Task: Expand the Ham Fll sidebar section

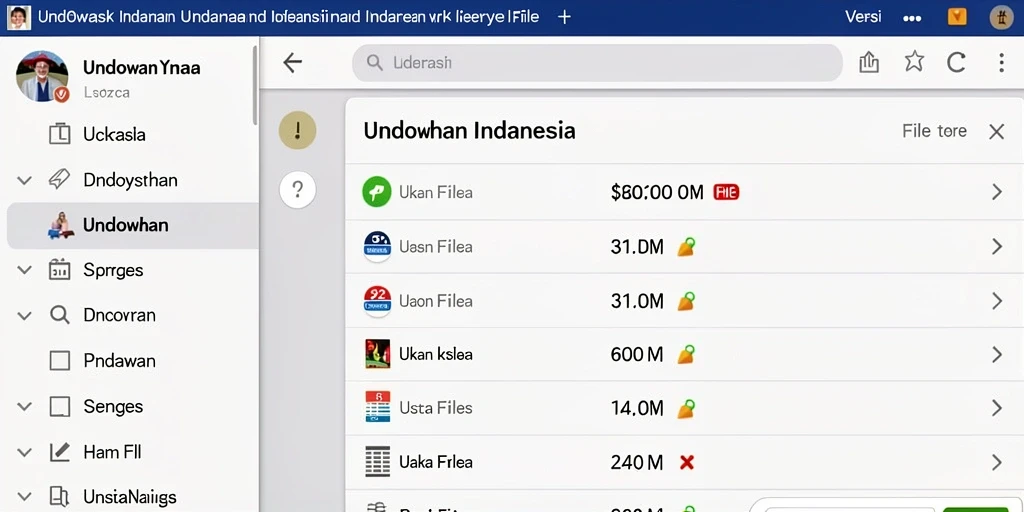Action: click(24, 452)
